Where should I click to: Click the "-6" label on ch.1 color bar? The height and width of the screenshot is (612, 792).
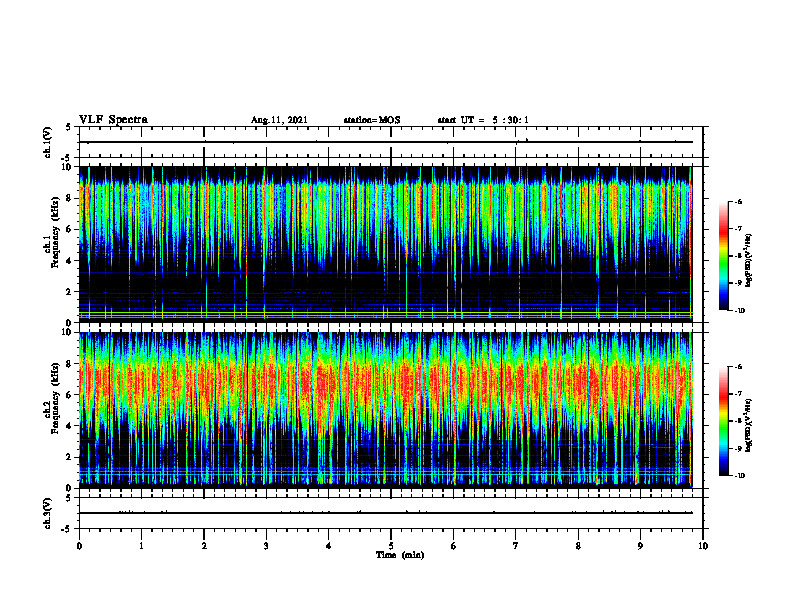(738, 202)
